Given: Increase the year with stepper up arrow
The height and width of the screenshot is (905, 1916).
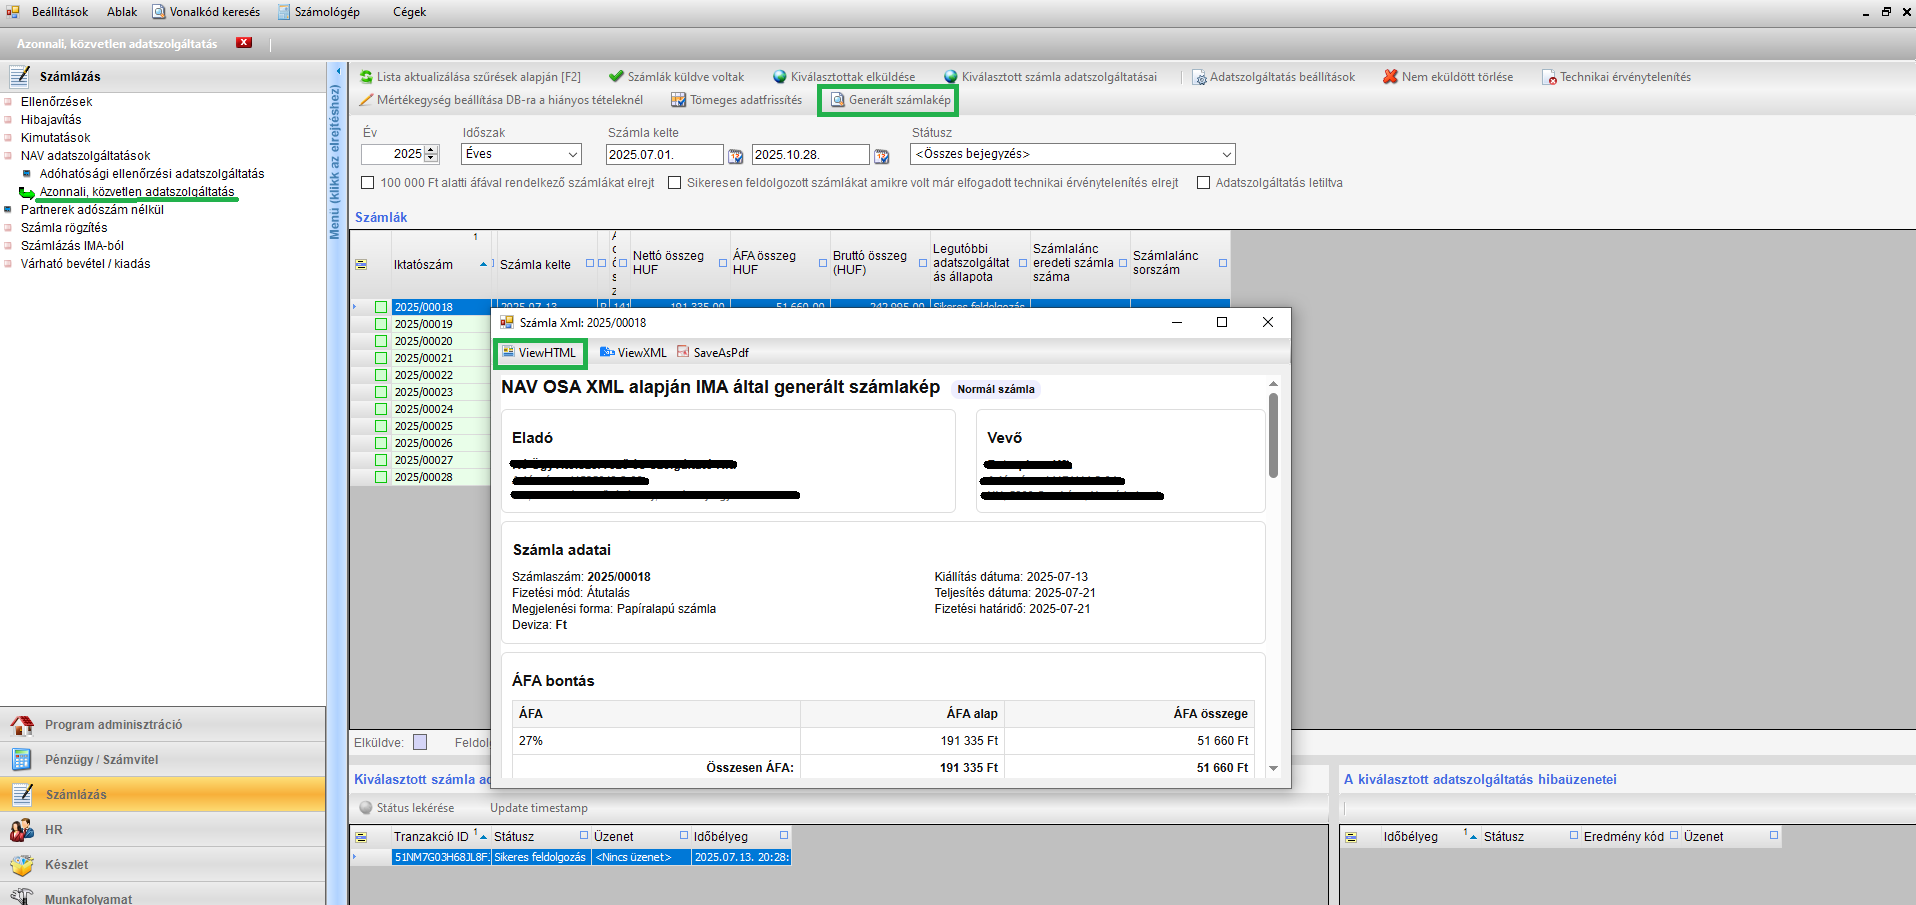Looking at the screenshot, I should (432, 150).
